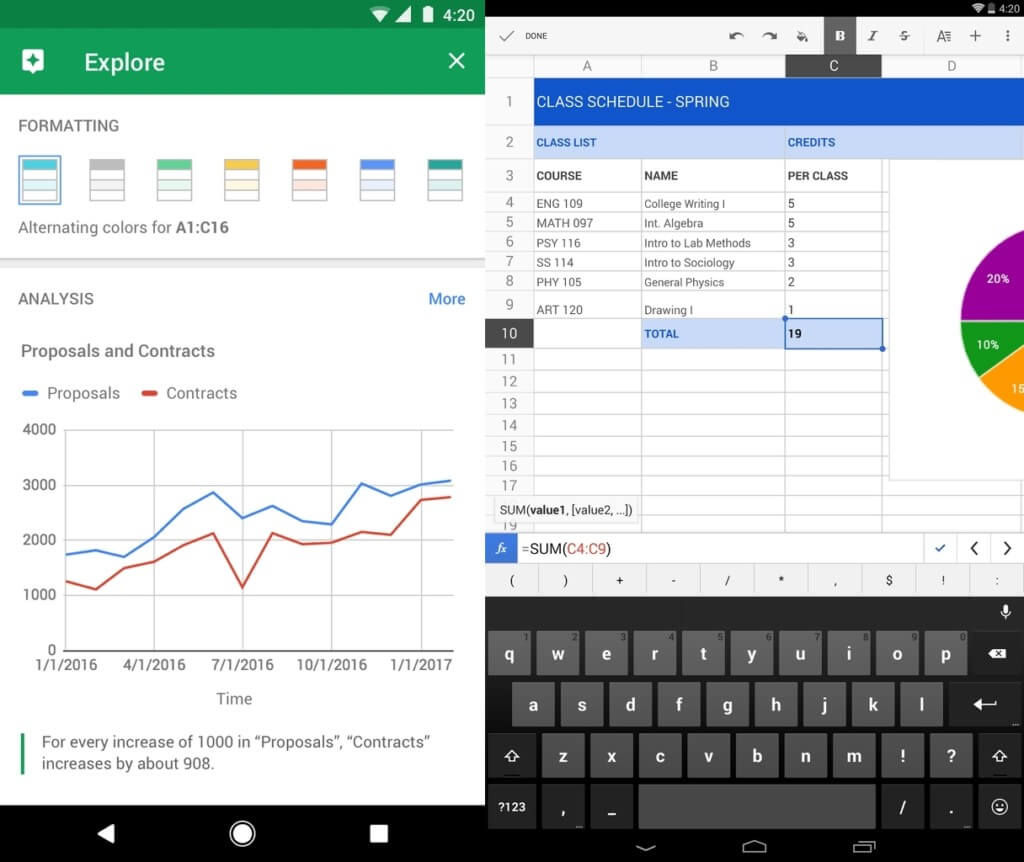Close the Explore panel
1024x862 pixels.
pos(457,61)
